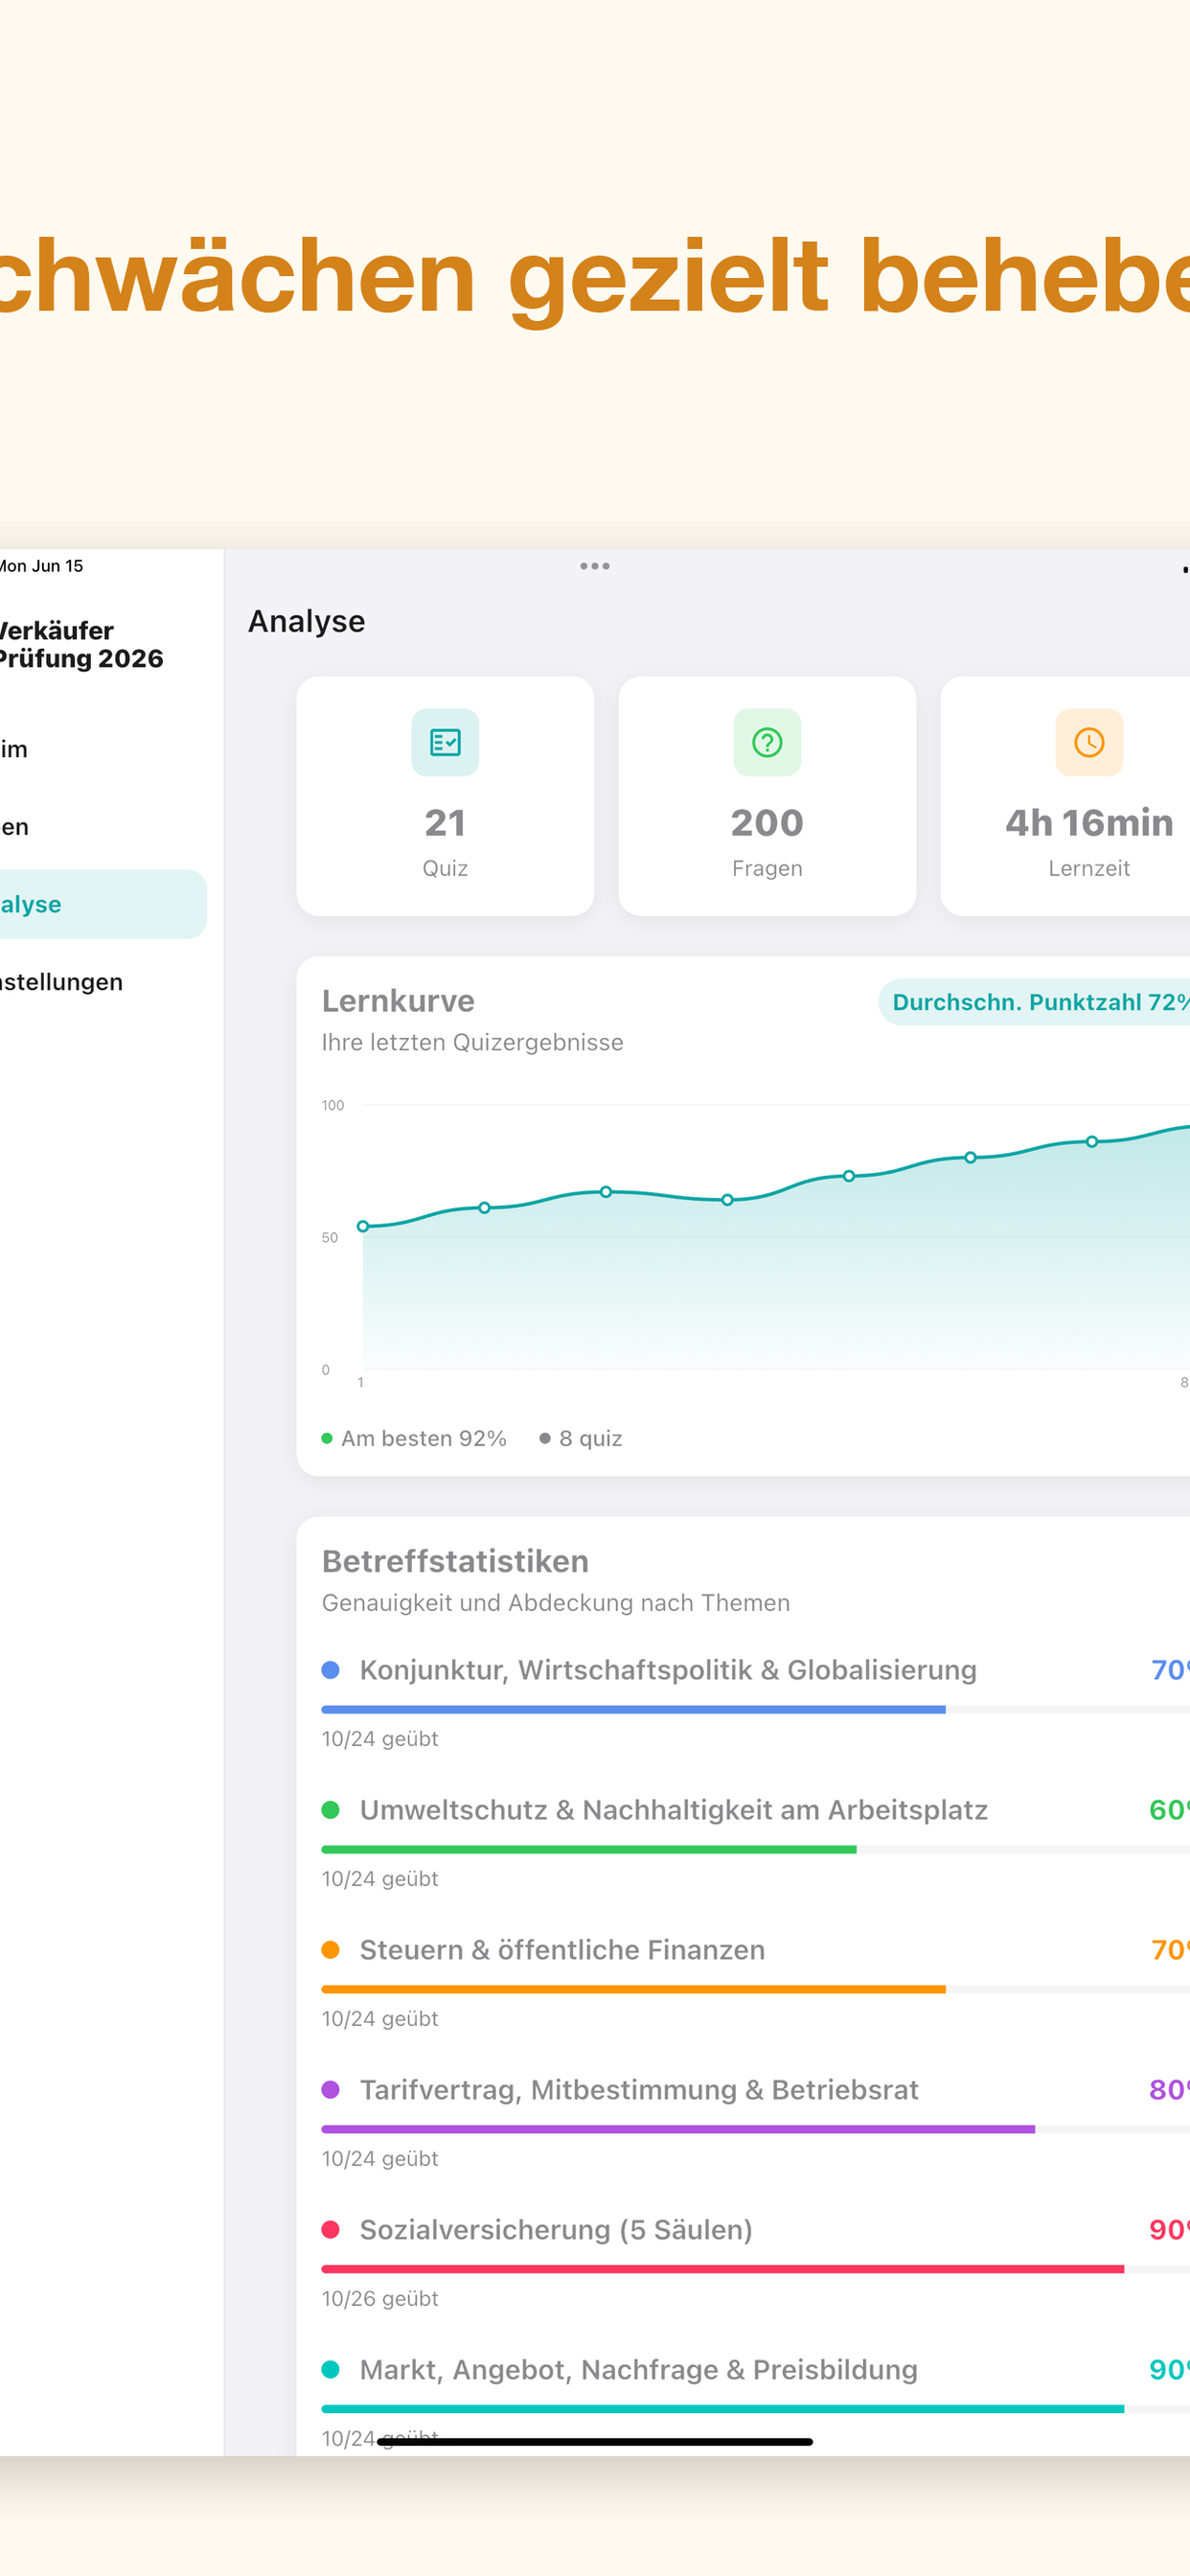Tap the home indicator bar at bottom

point(595,2442)
